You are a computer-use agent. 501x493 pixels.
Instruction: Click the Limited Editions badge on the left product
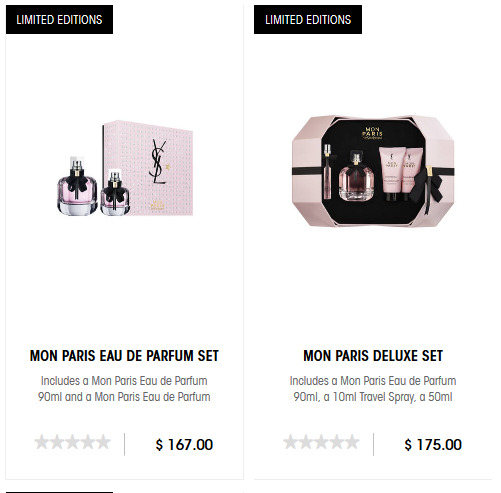(59, 19)
